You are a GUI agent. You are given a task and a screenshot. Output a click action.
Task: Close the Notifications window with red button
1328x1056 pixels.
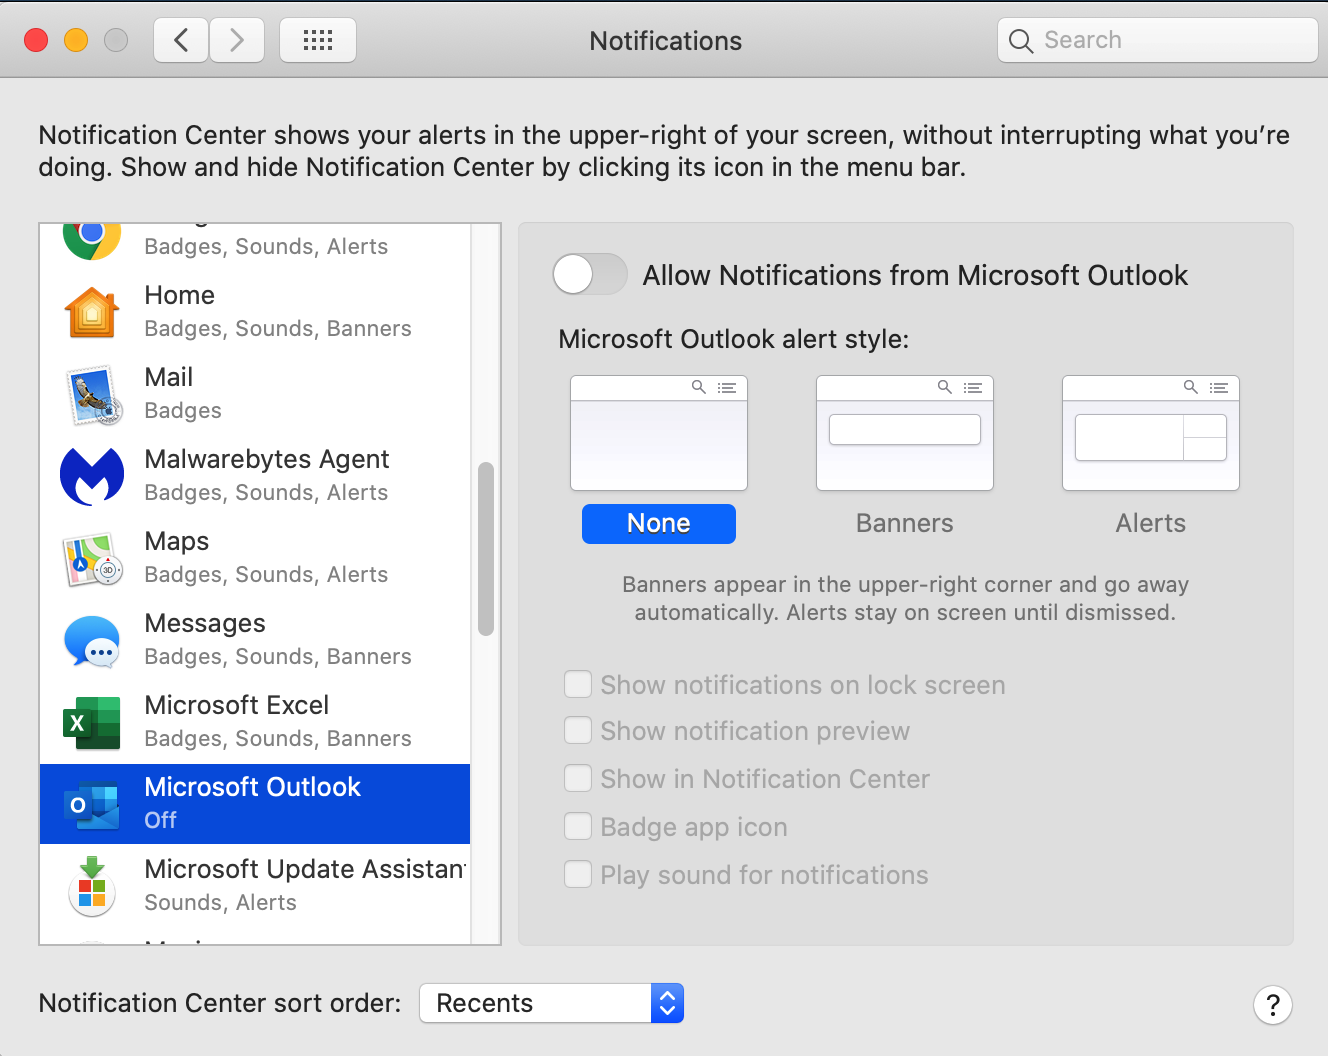click(36, 40)
